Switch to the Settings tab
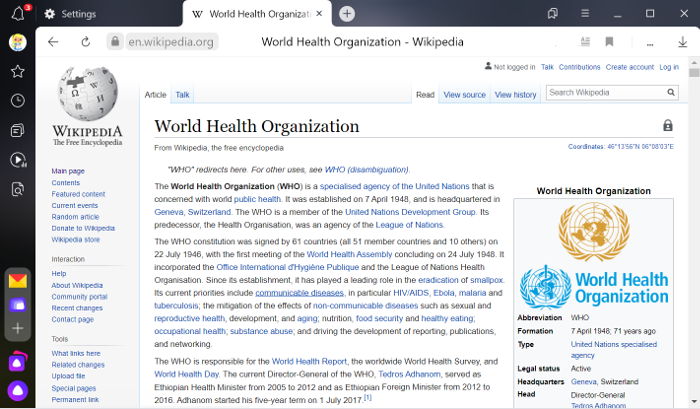Image resolution: width=700 pixels, height=409 pixels. pos(71,14)
